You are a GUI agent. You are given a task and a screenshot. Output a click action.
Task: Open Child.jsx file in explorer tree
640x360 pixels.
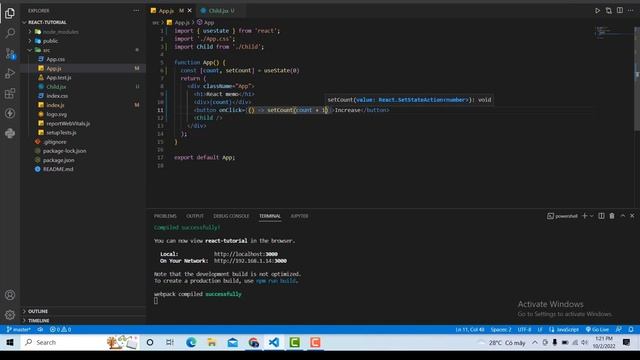(x=83, y=87)
